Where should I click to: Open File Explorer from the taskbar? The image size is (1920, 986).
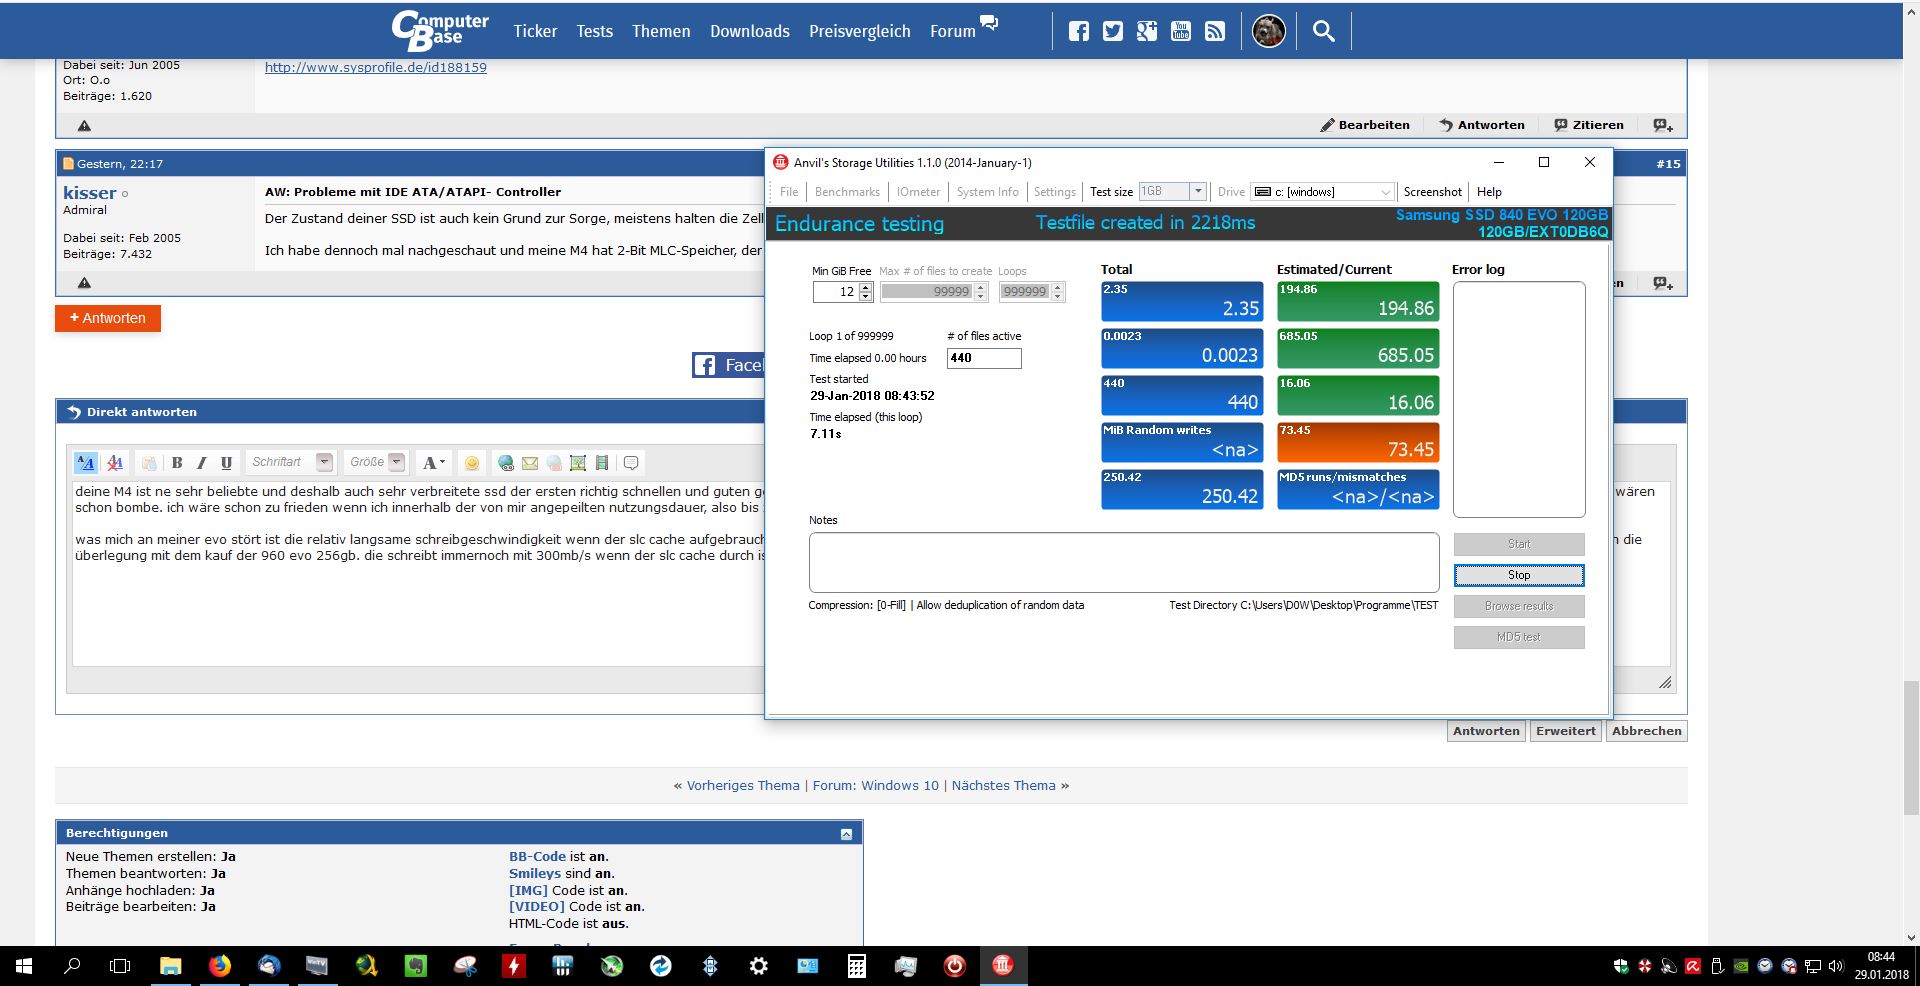click(170, 966)
